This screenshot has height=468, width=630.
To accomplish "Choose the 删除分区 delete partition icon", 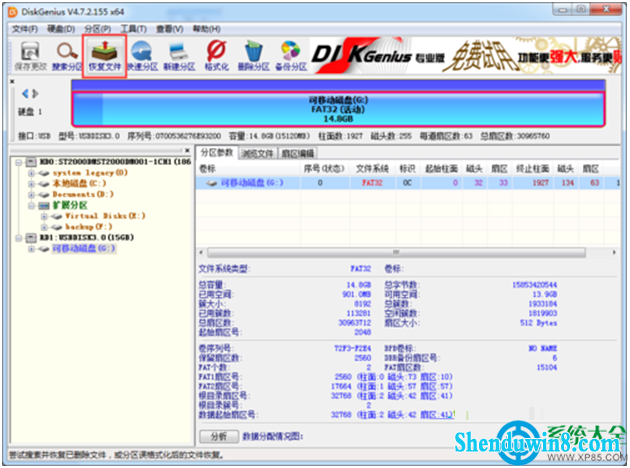I will pyautogui.click(x=254, y=56).
